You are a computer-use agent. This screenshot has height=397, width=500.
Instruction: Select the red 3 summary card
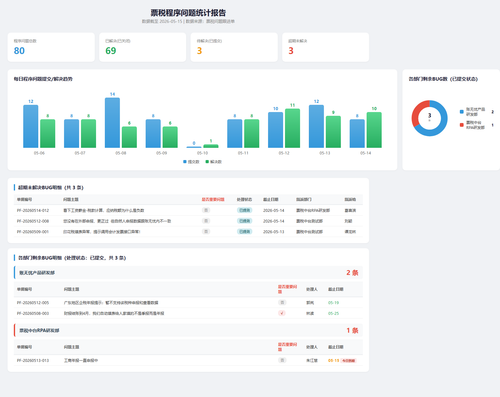(325, 47)
